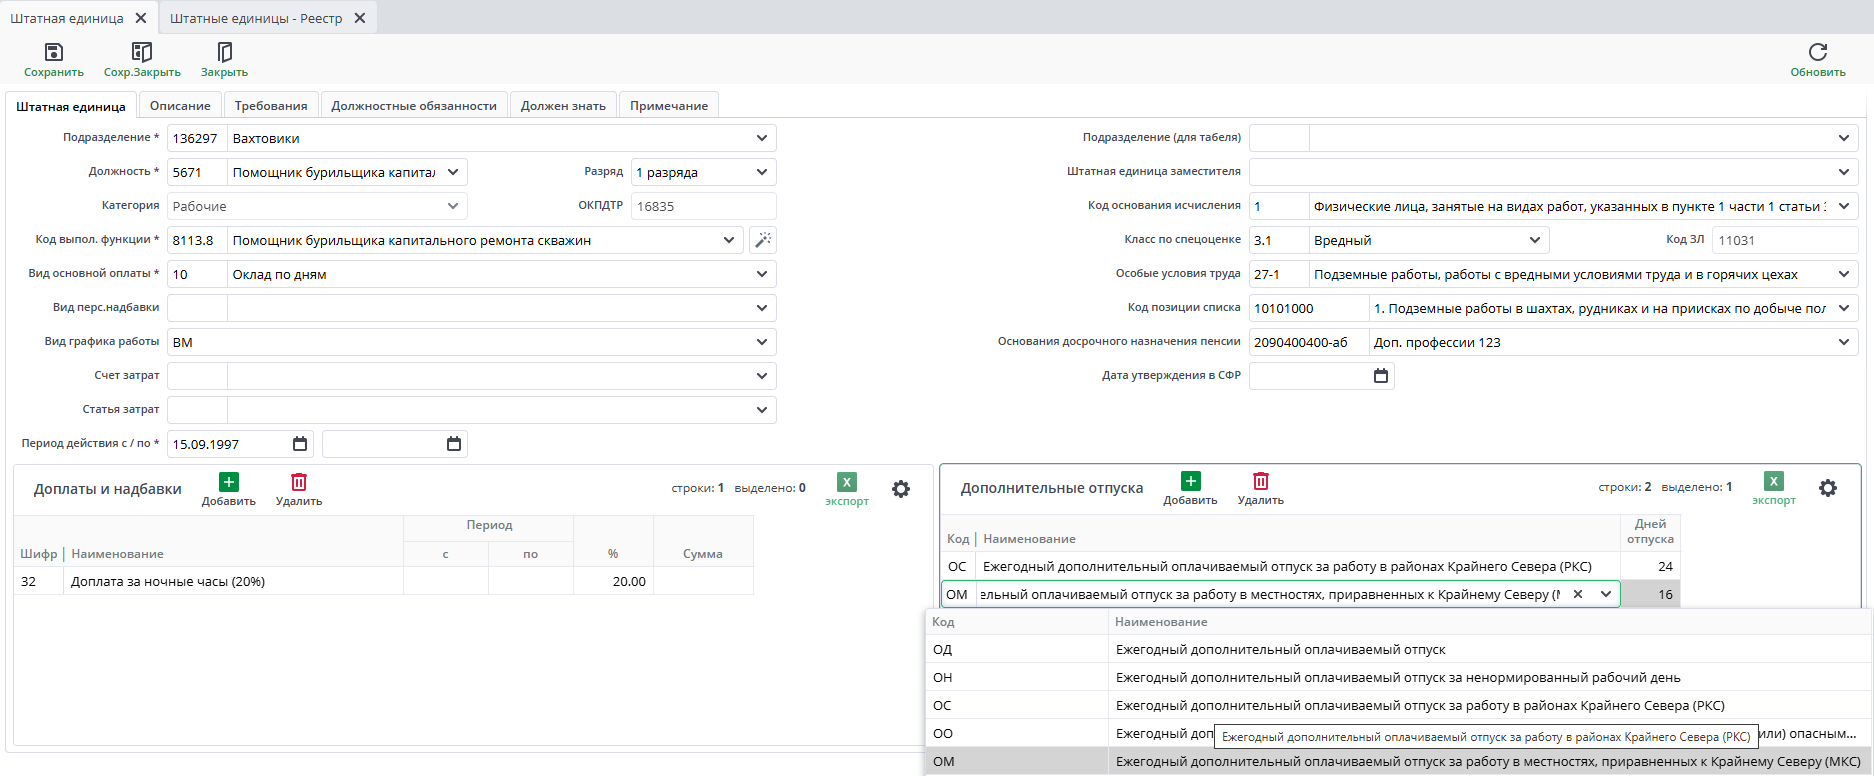Delete row in Доплаты и надбавки
This screenshot has width=1874, height=776.
click(299, 489)
